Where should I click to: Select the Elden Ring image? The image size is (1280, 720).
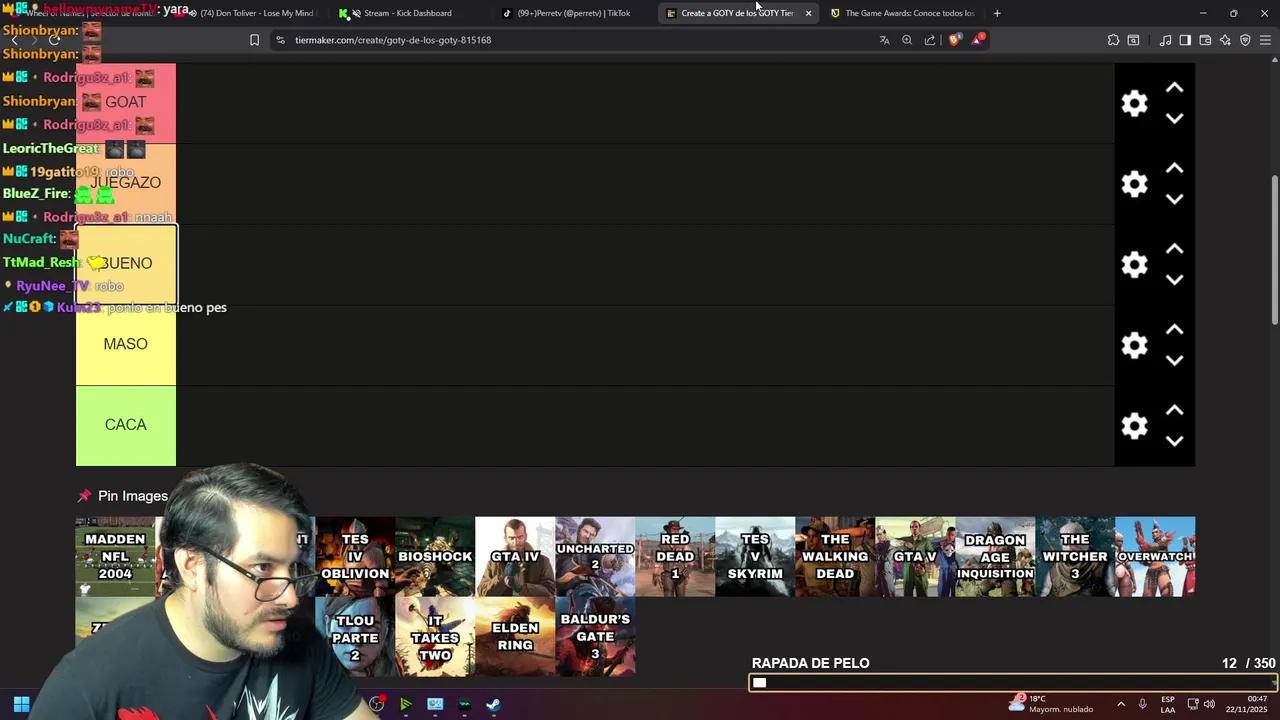click(515, 636)
